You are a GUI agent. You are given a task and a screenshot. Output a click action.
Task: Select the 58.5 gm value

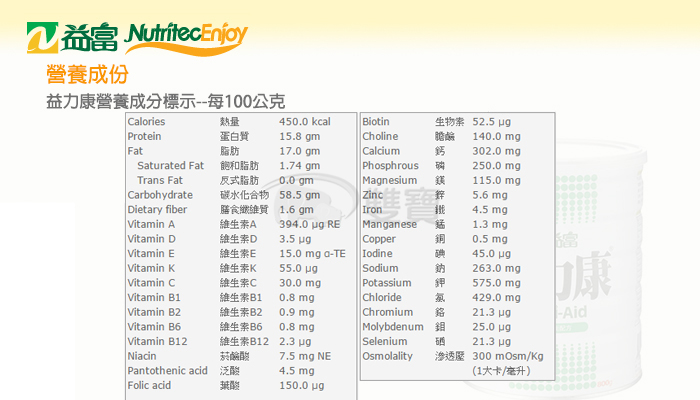click(x=300, y=195)
